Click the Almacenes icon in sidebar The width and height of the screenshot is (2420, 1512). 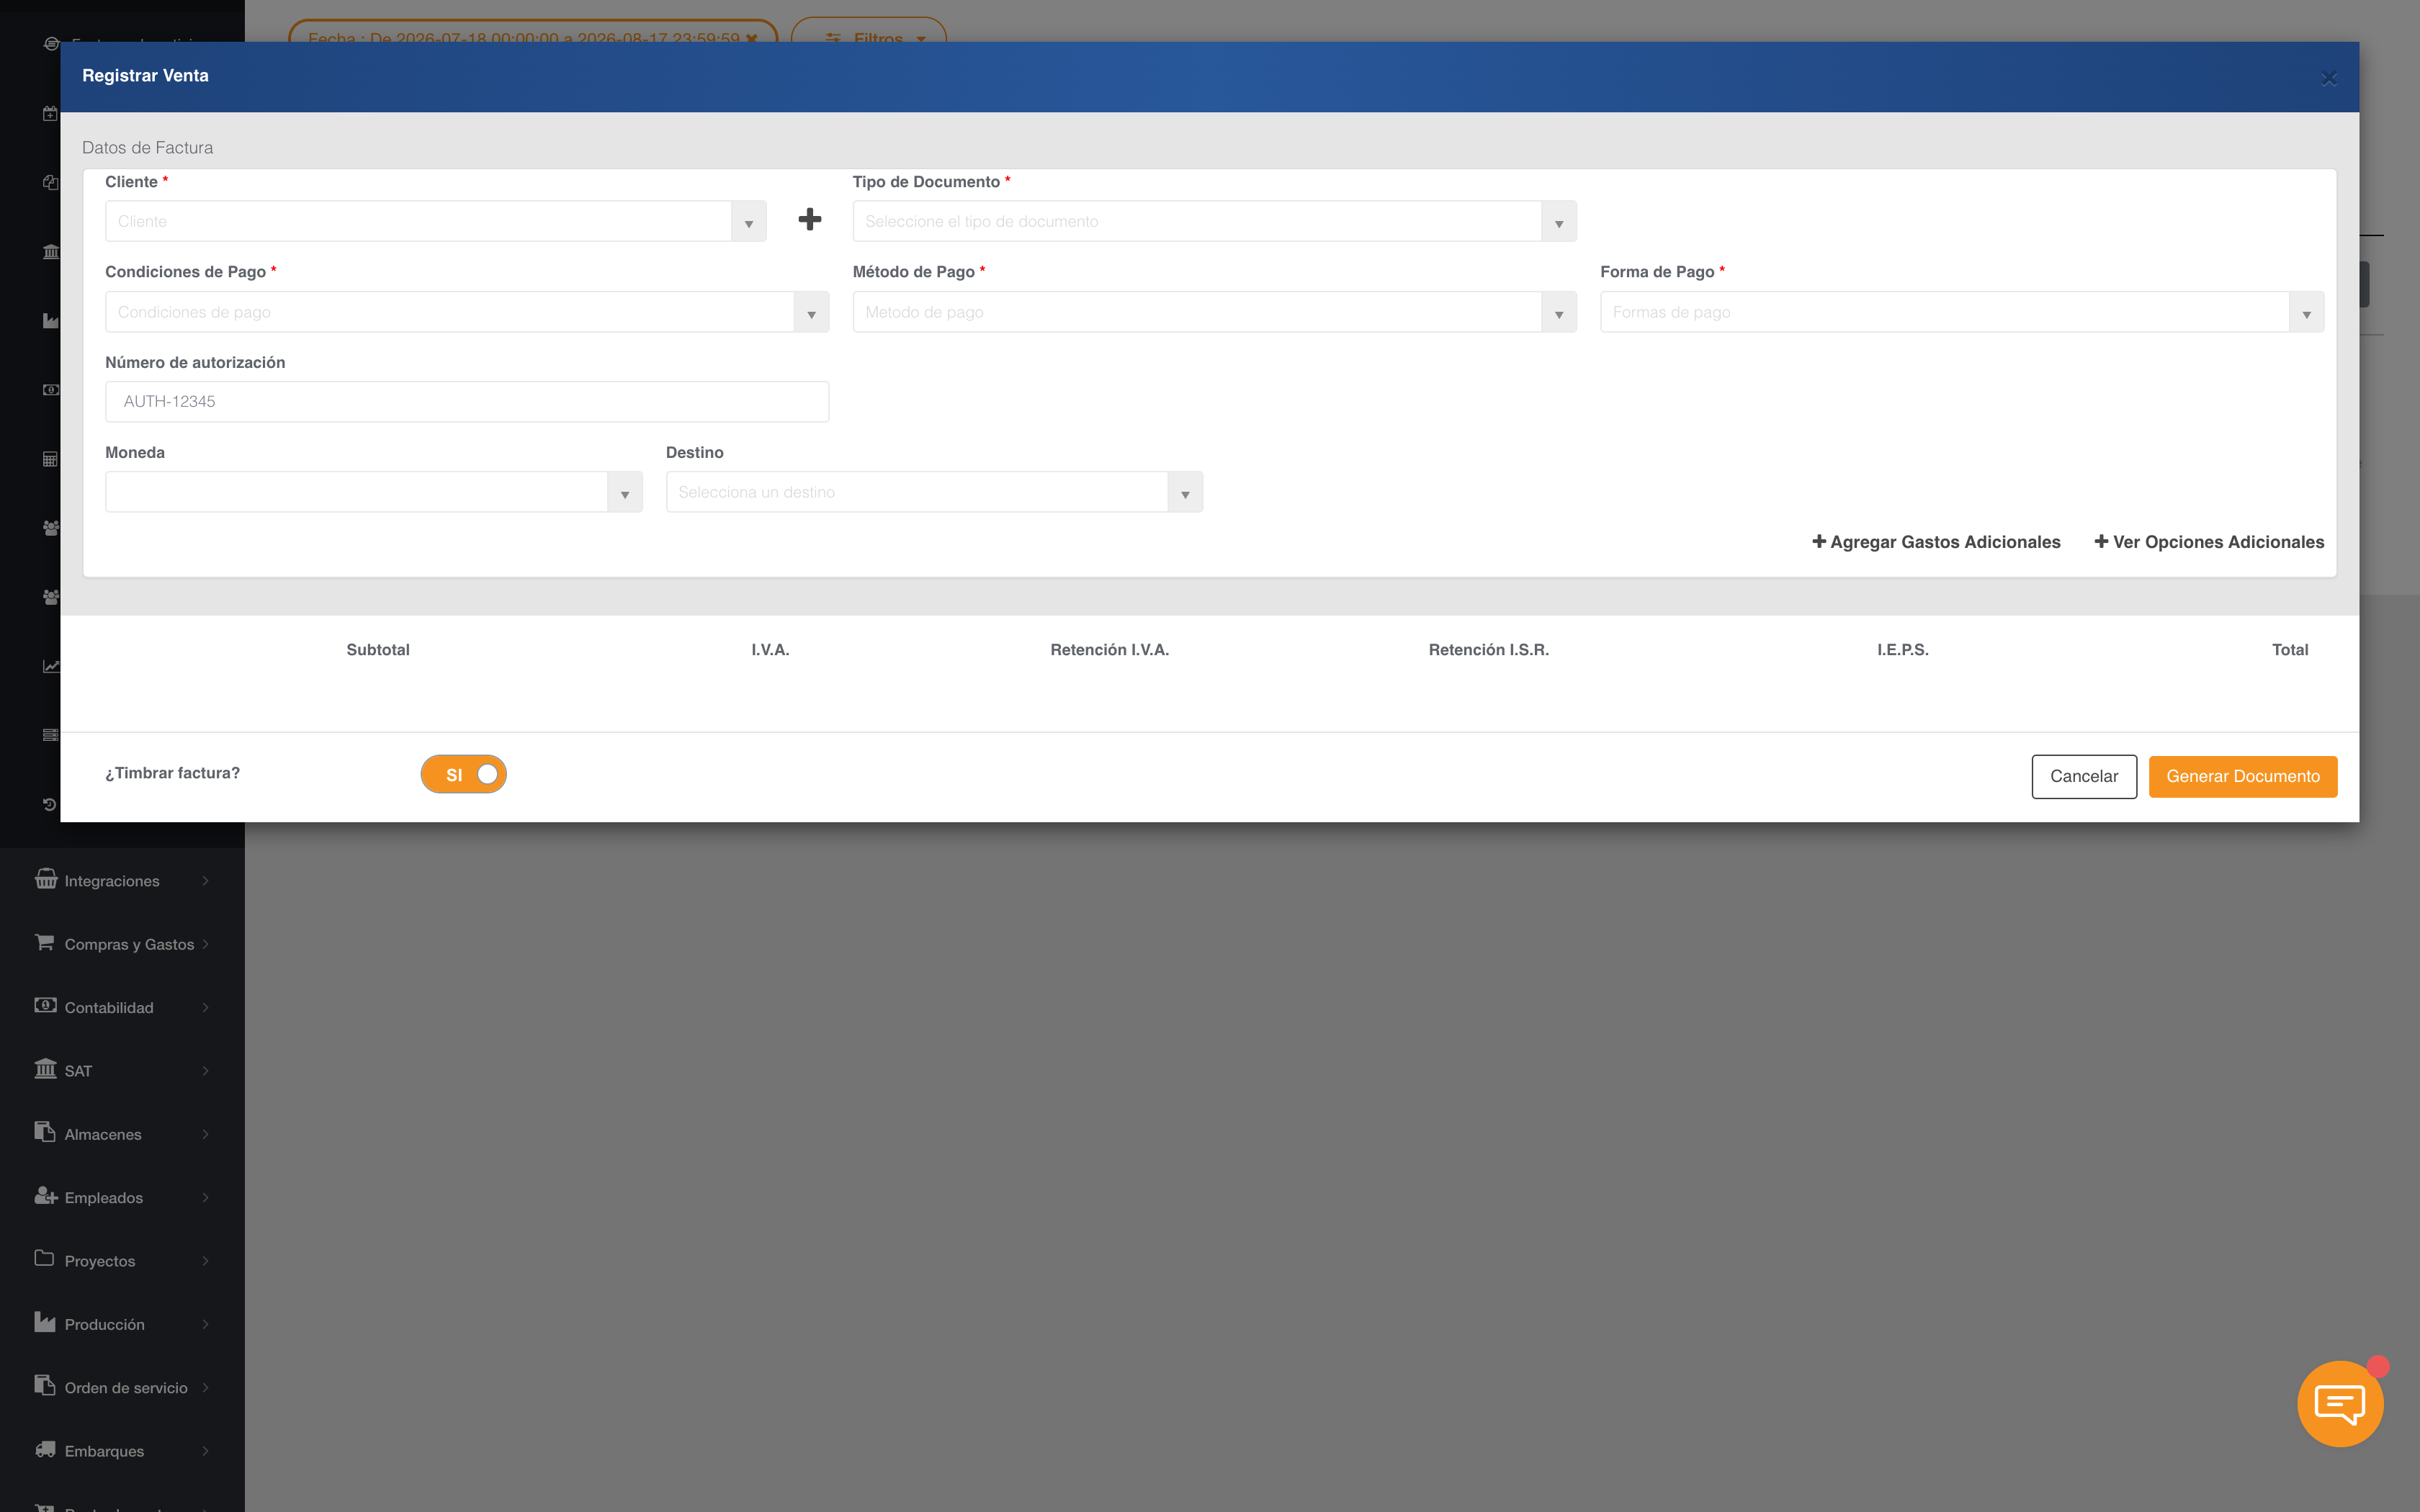(45, 1132)
